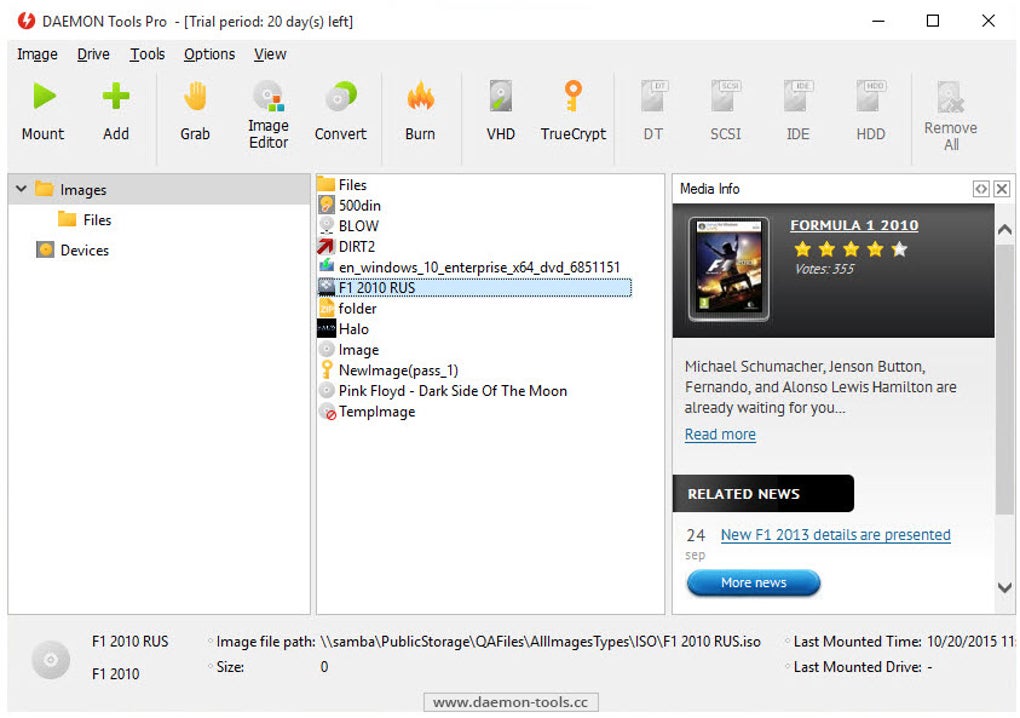Click the TempImage blocked disc icon

point(327,411)
